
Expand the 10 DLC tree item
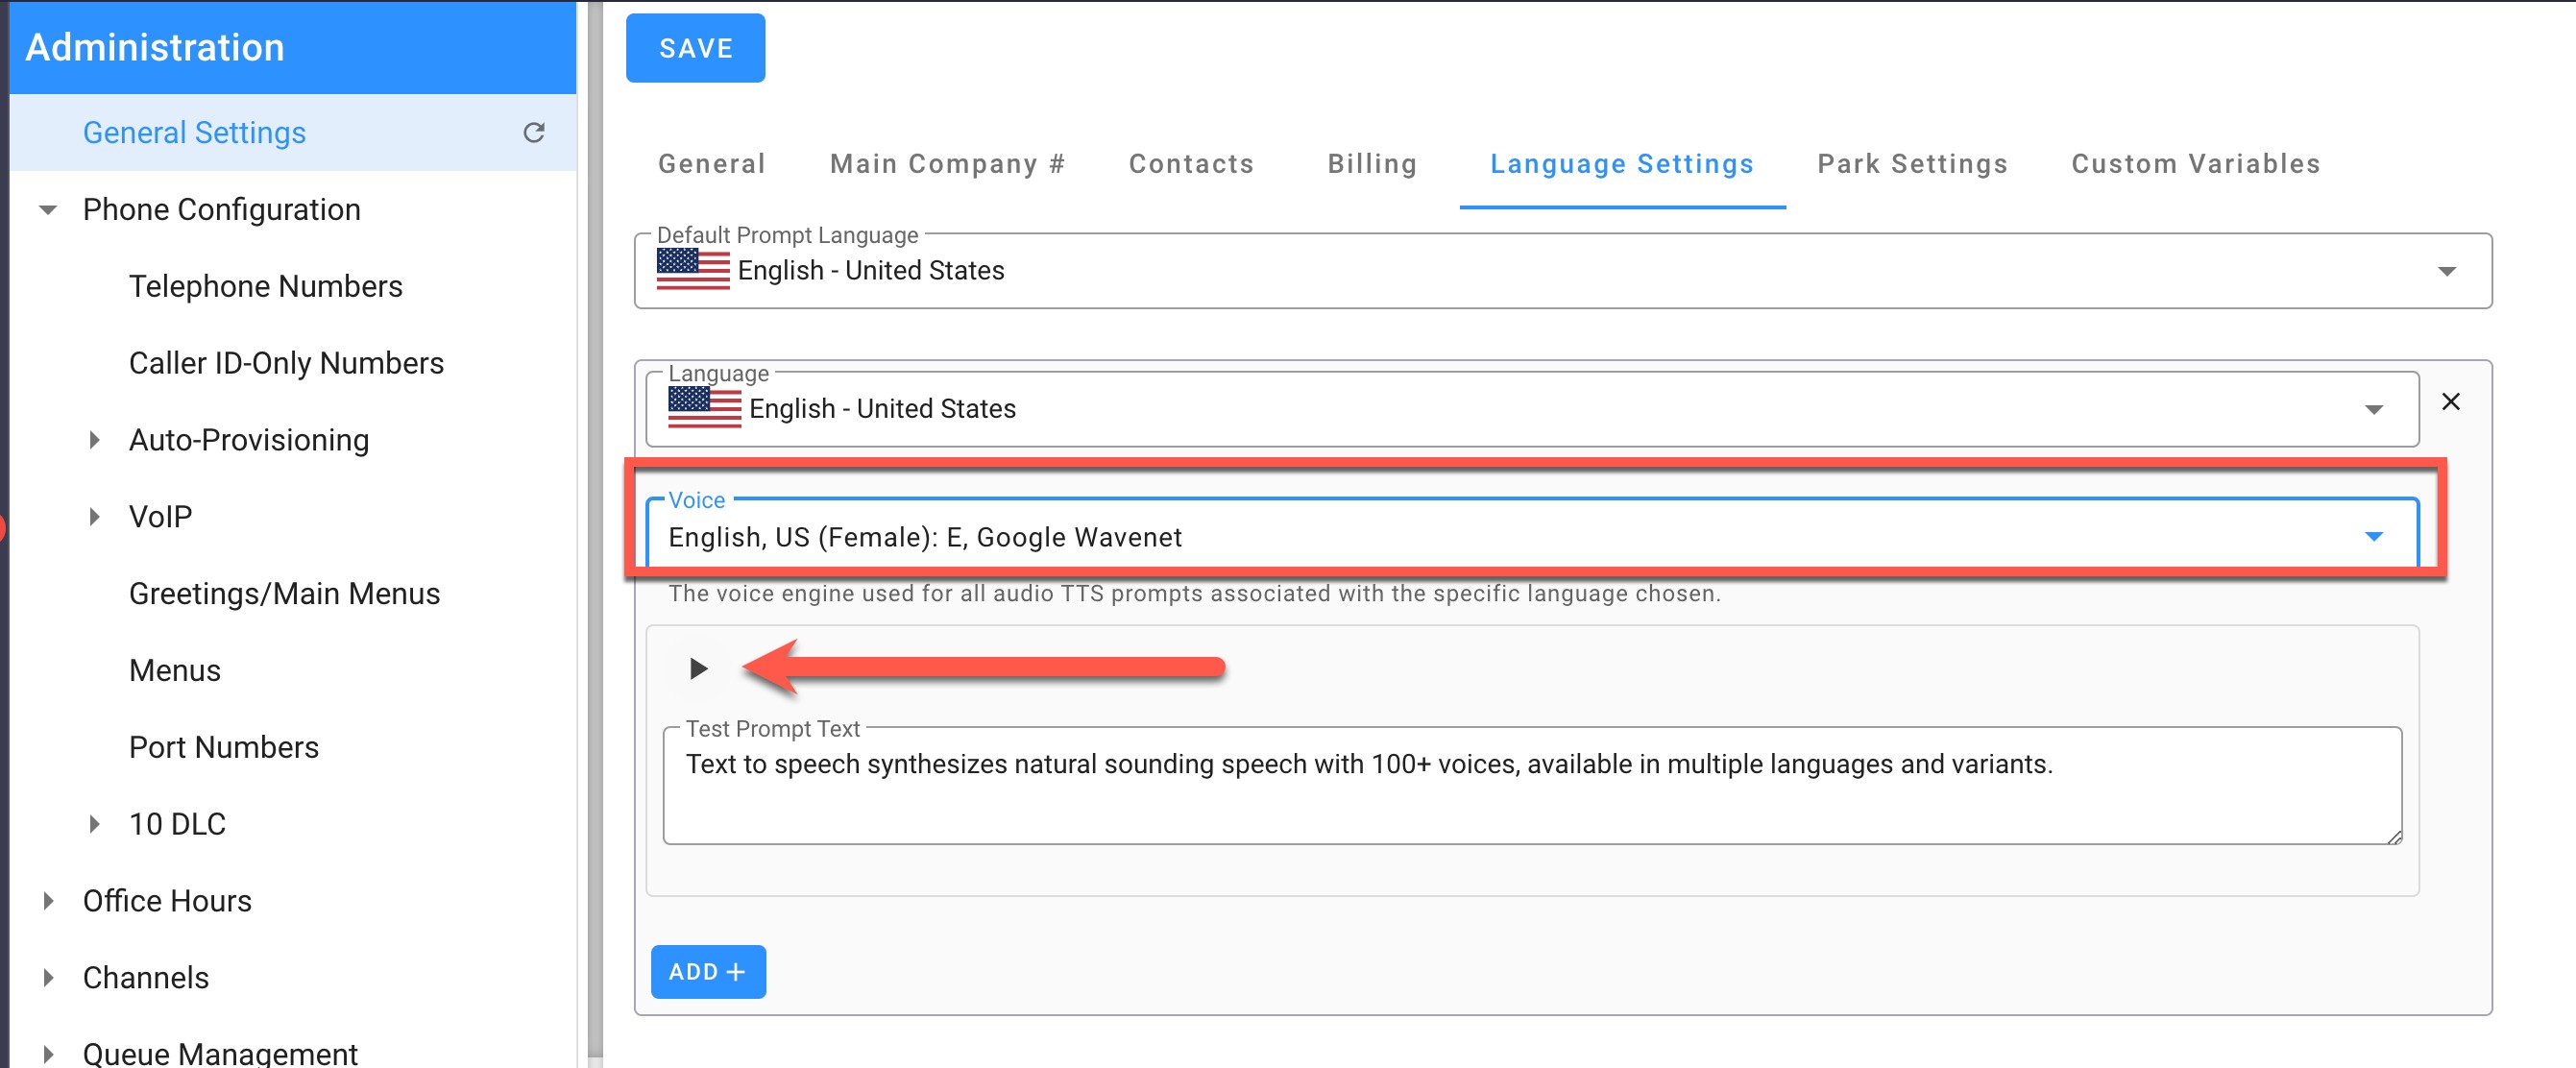[94, 824]
